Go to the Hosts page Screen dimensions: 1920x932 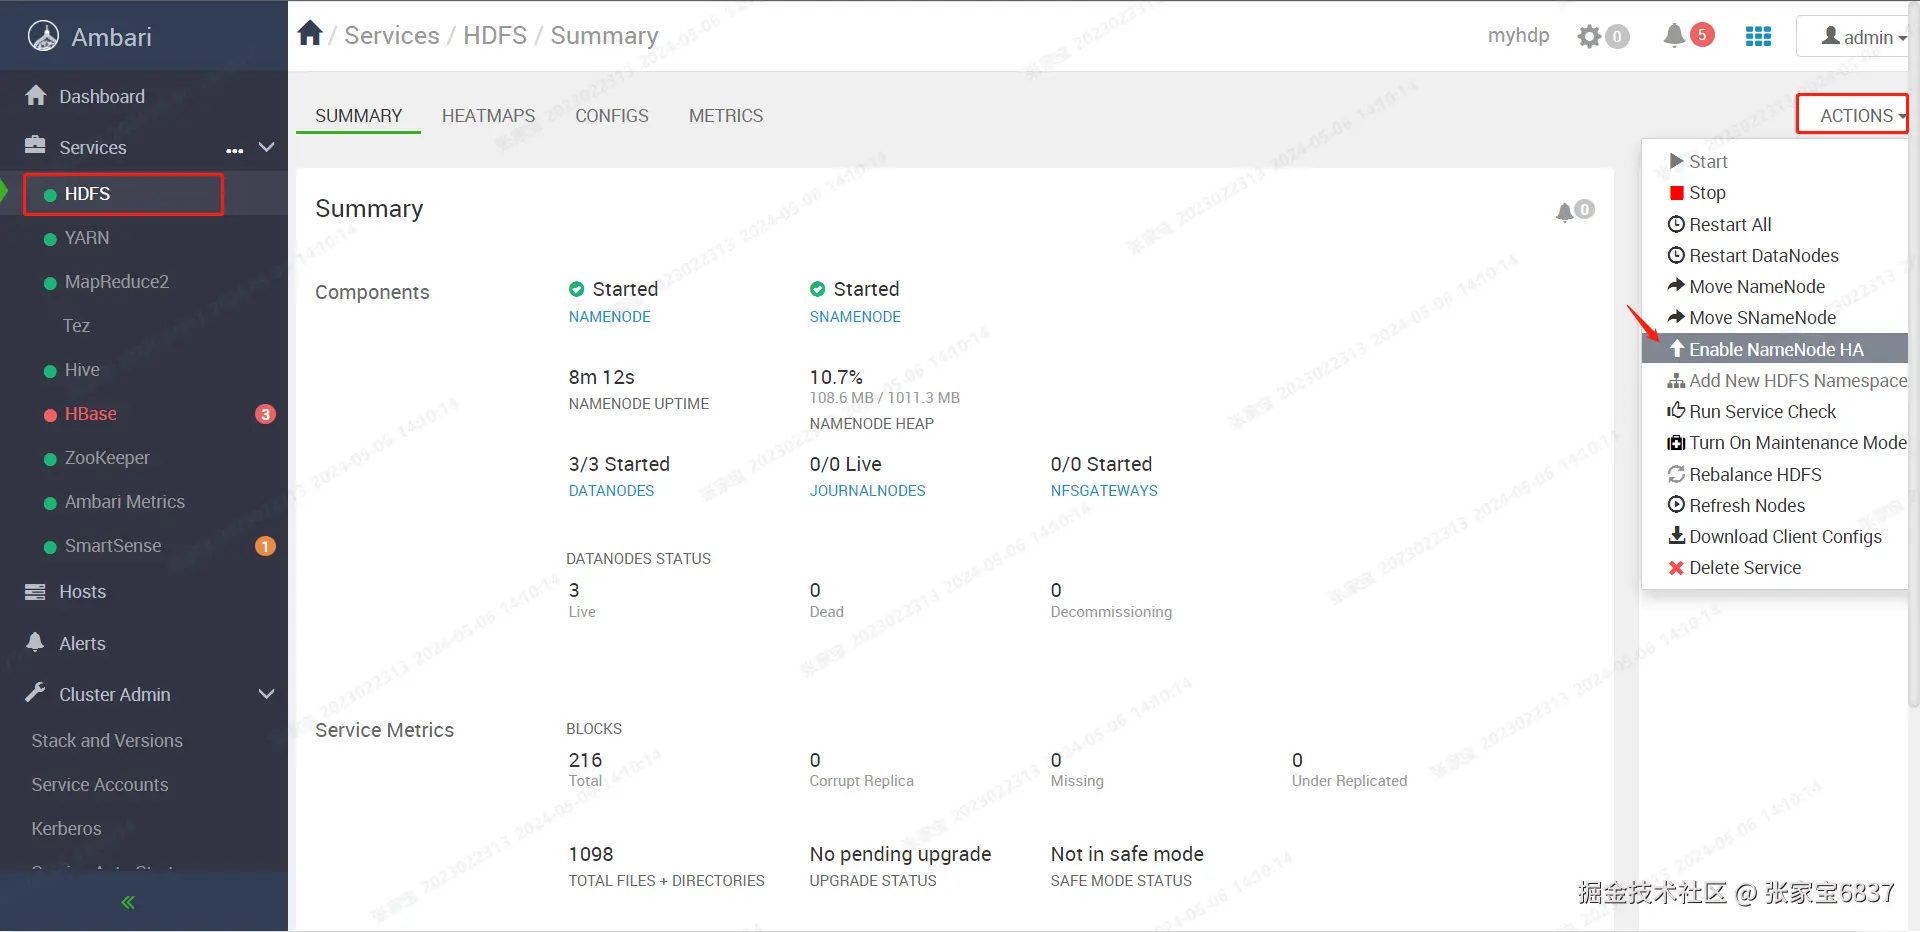[82, 592]
